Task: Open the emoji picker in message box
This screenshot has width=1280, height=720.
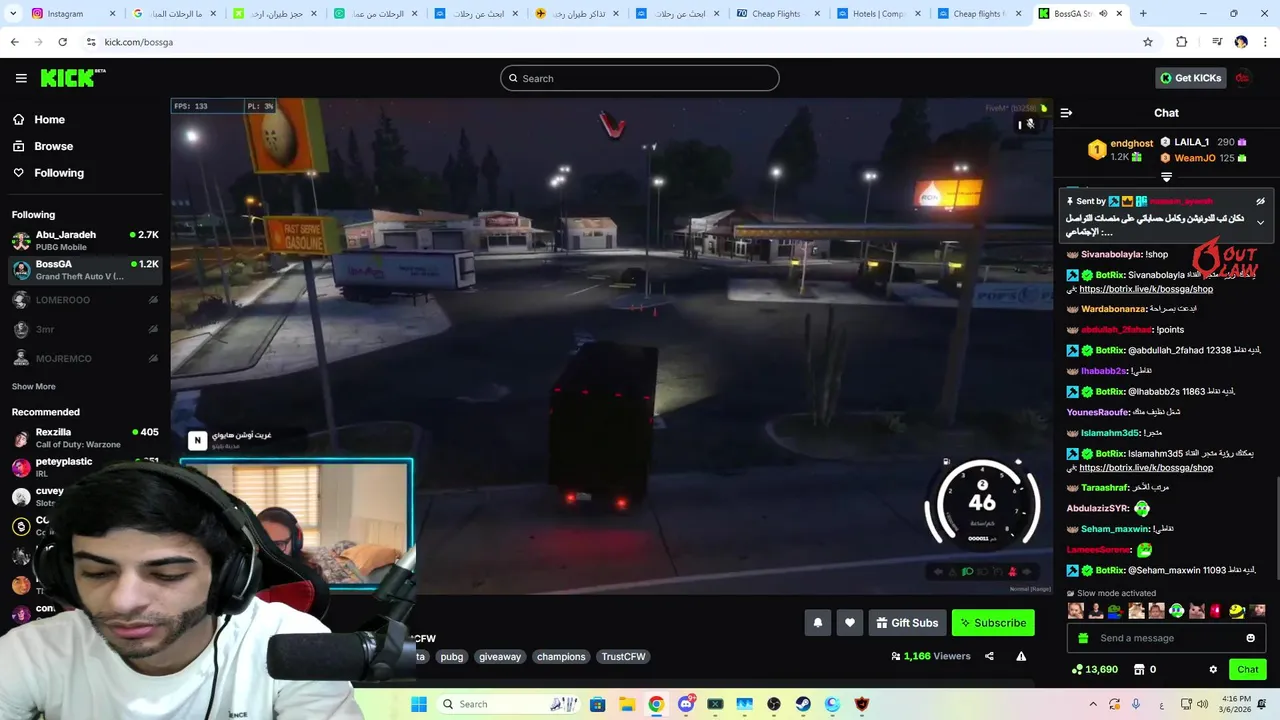Action: click(x=1250, y=638)
